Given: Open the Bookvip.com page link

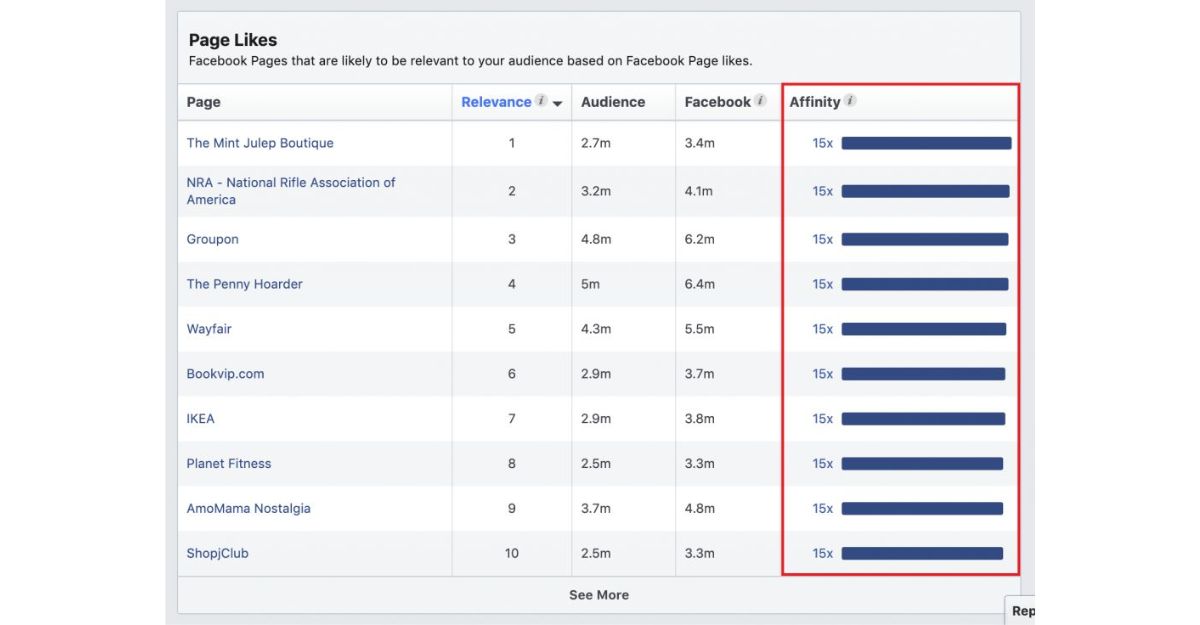Looking at the screenshot, I should click(225, 374).
